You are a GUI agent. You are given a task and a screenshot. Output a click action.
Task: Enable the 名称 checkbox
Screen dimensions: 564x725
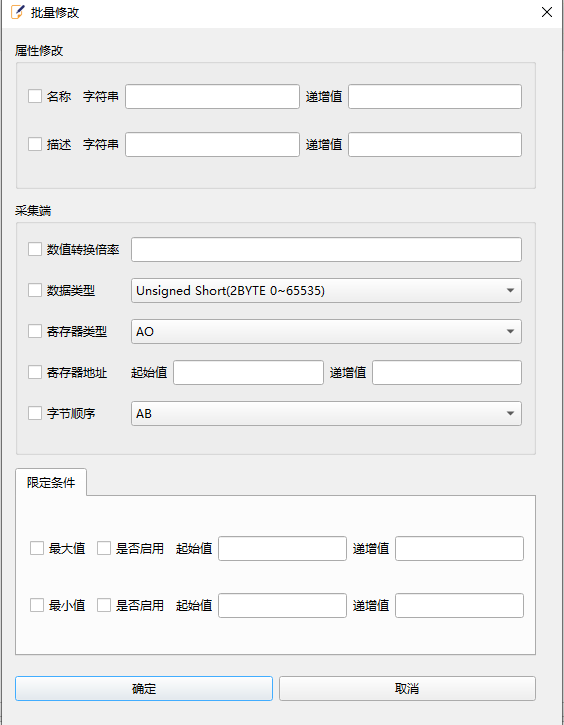pyautogui.click(x=35, y=96)
